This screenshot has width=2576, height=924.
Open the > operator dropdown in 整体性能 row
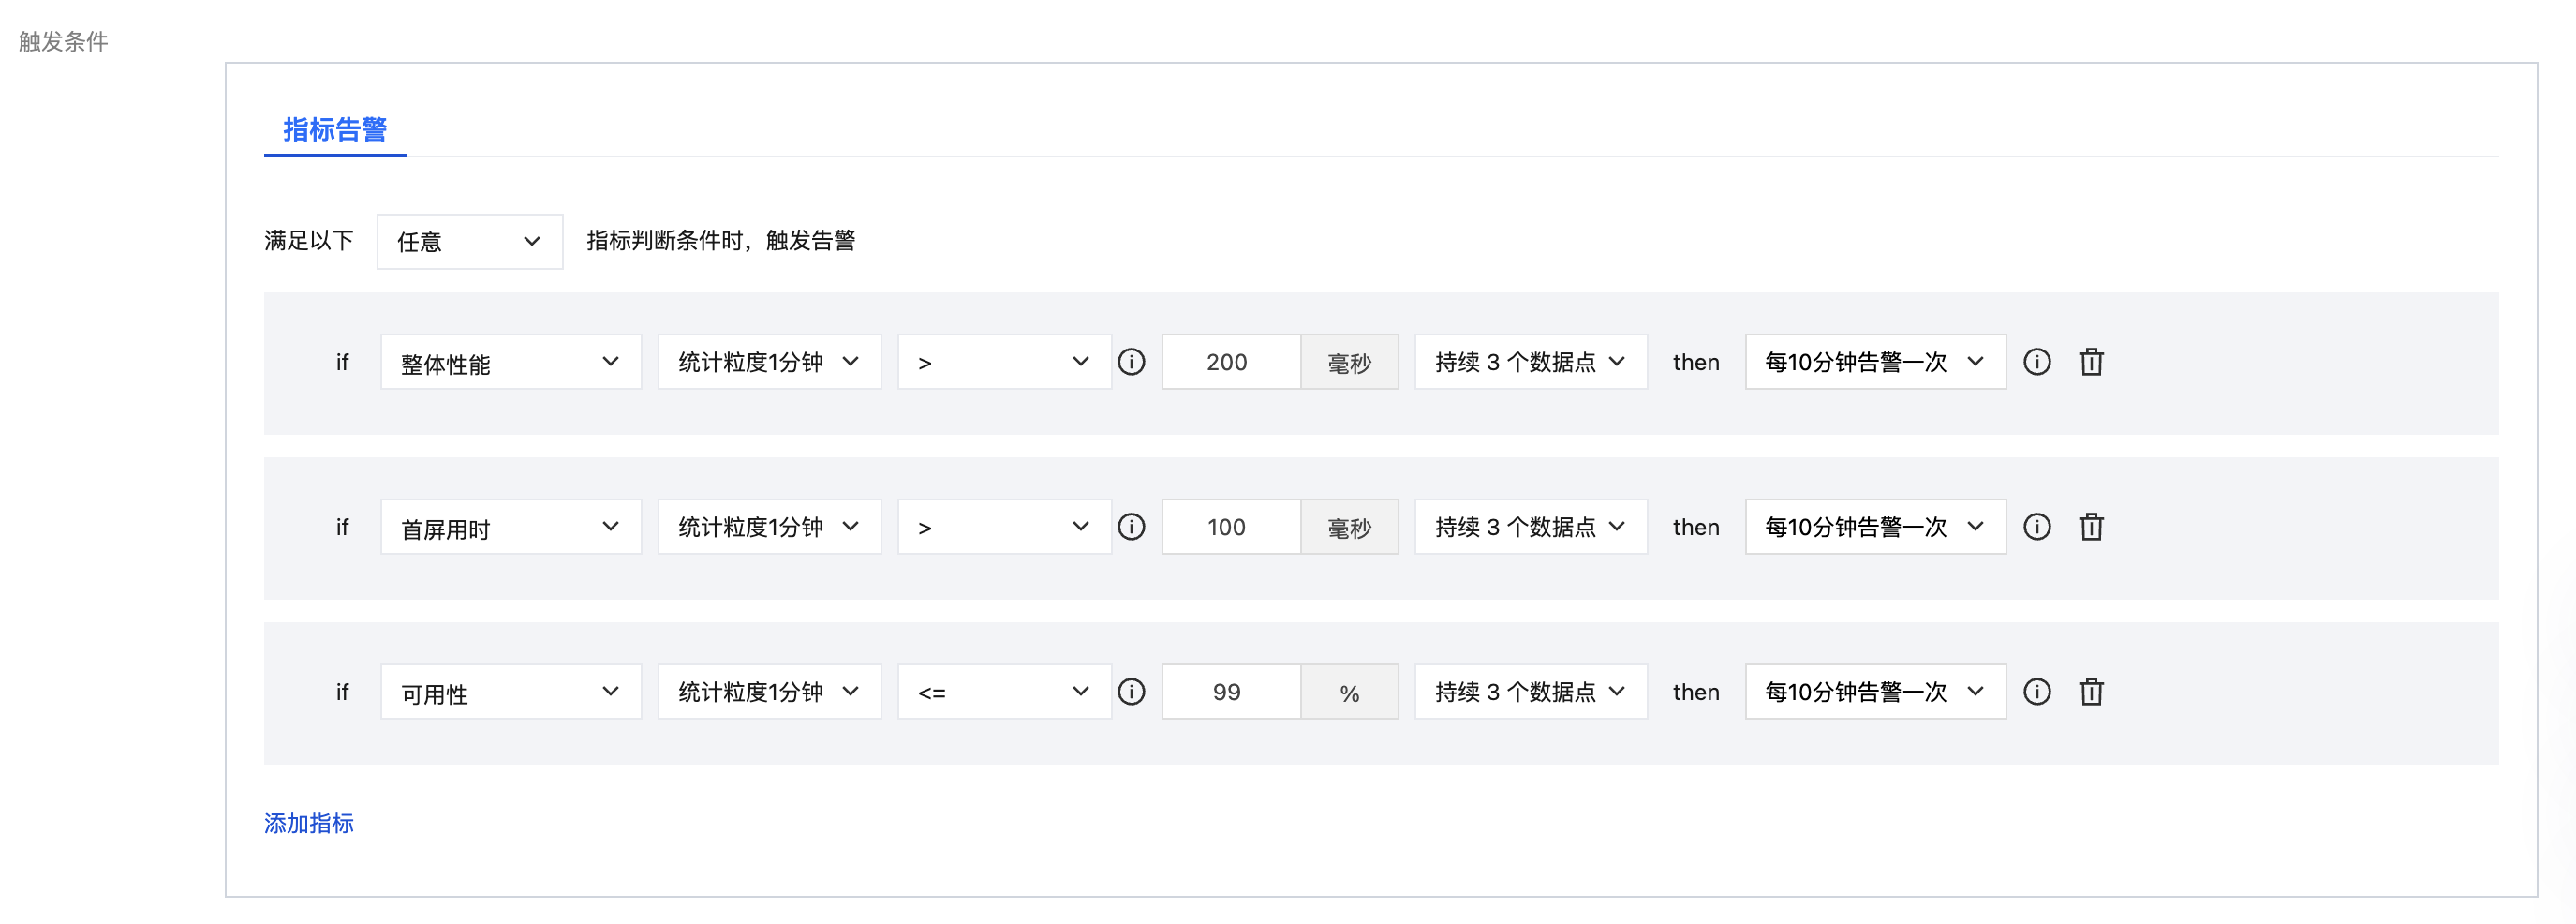coord(1004,362)
